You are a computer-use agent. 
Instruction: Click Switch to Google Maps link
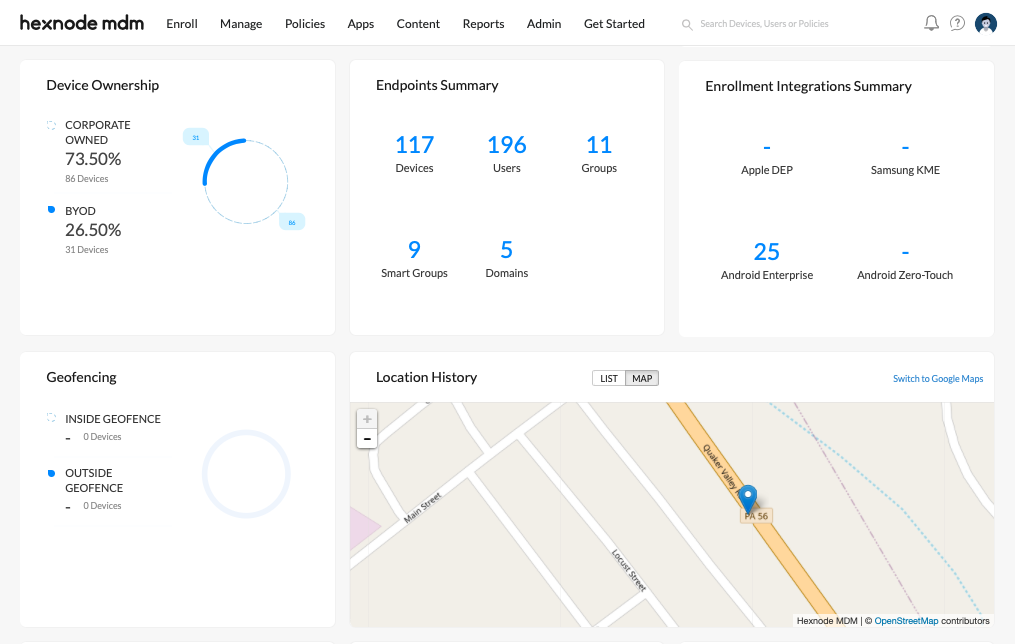pos(938,379)
